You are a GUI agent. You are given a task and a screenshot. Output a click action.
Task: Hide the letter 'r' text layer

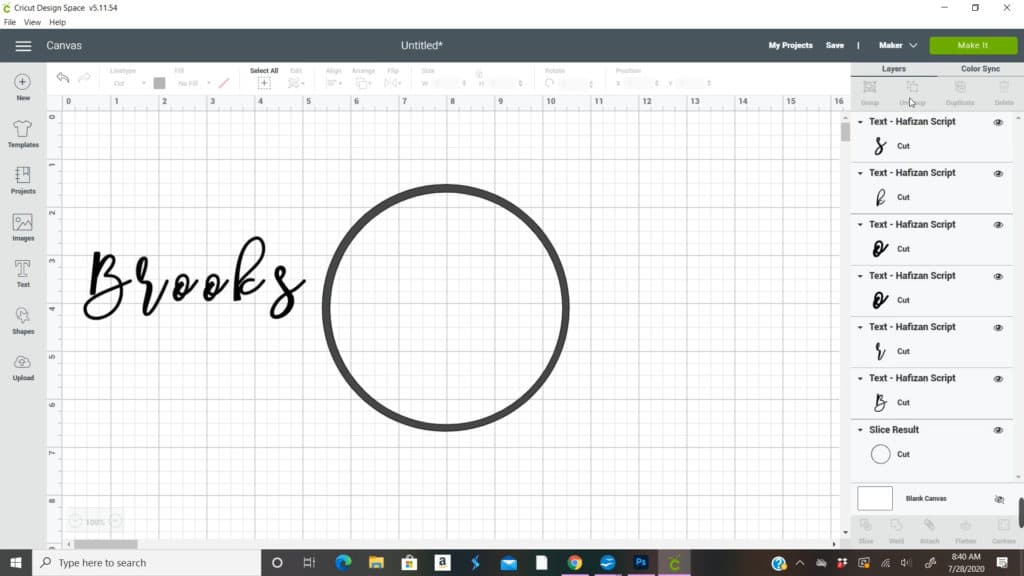[x=998, y=328]
